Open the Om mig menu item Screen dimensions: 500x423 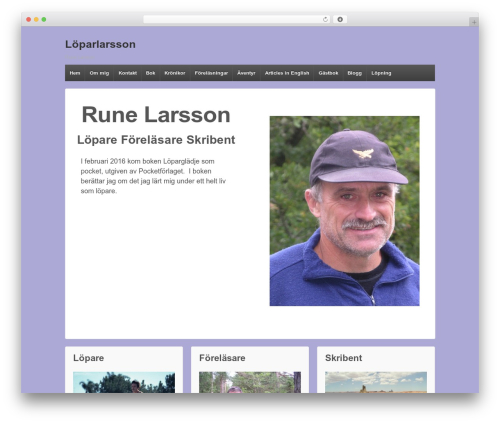99,73
